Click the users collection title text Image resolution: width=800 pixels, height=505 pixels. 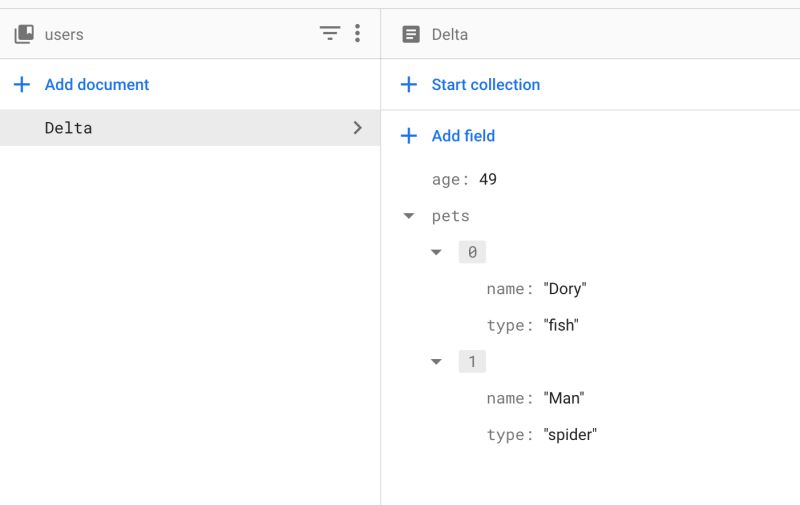tap(64, 35)
